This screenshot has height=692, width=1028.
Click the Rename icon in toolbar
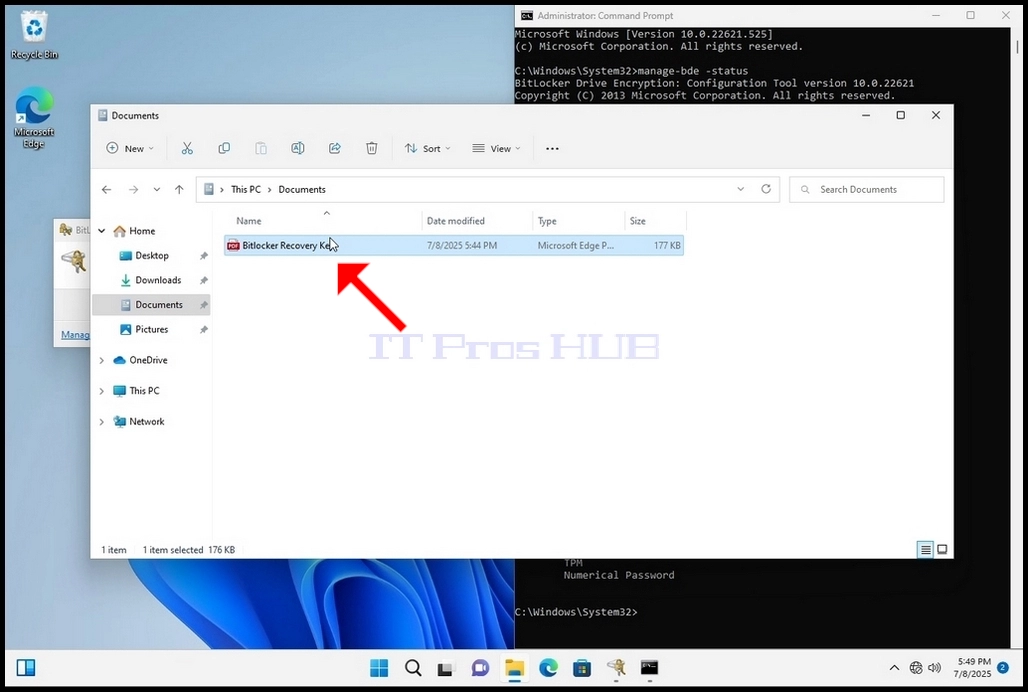pyautogui.click(x=298, y=149)
